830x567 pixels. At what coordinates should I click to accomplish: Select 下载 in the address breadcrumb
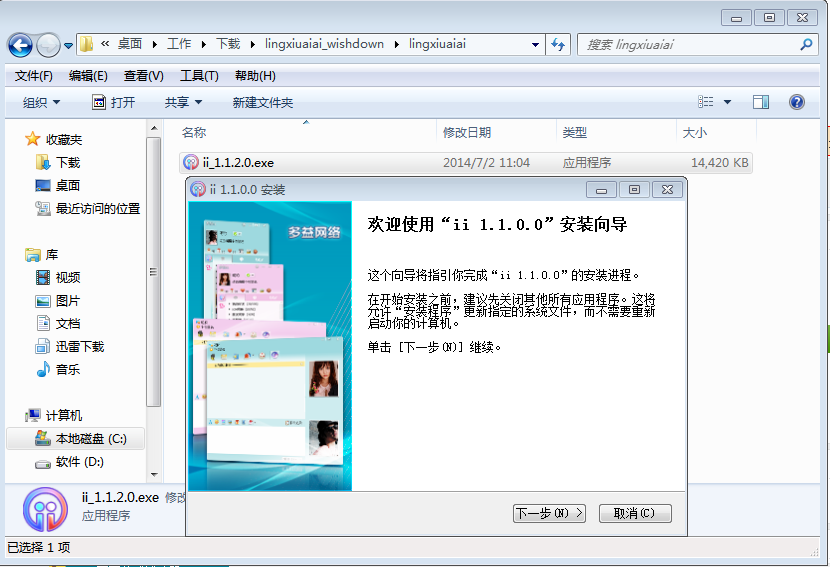(x=228, y=44)
